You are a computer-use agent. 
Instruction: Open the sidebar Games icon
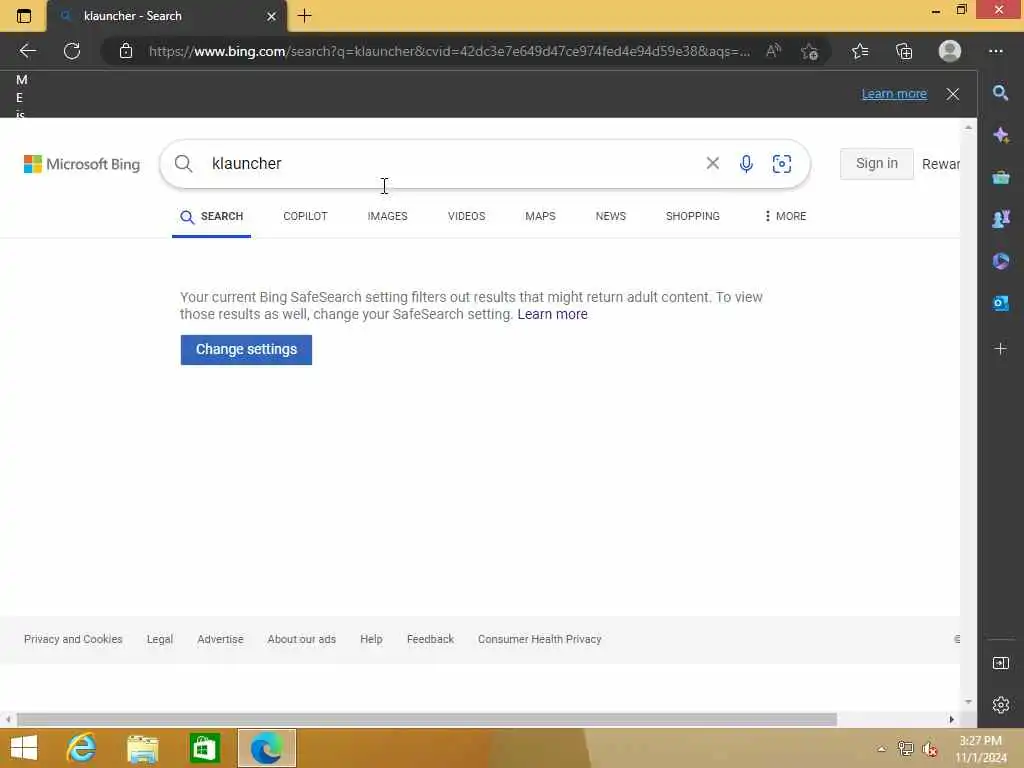tap(1000, 219)
